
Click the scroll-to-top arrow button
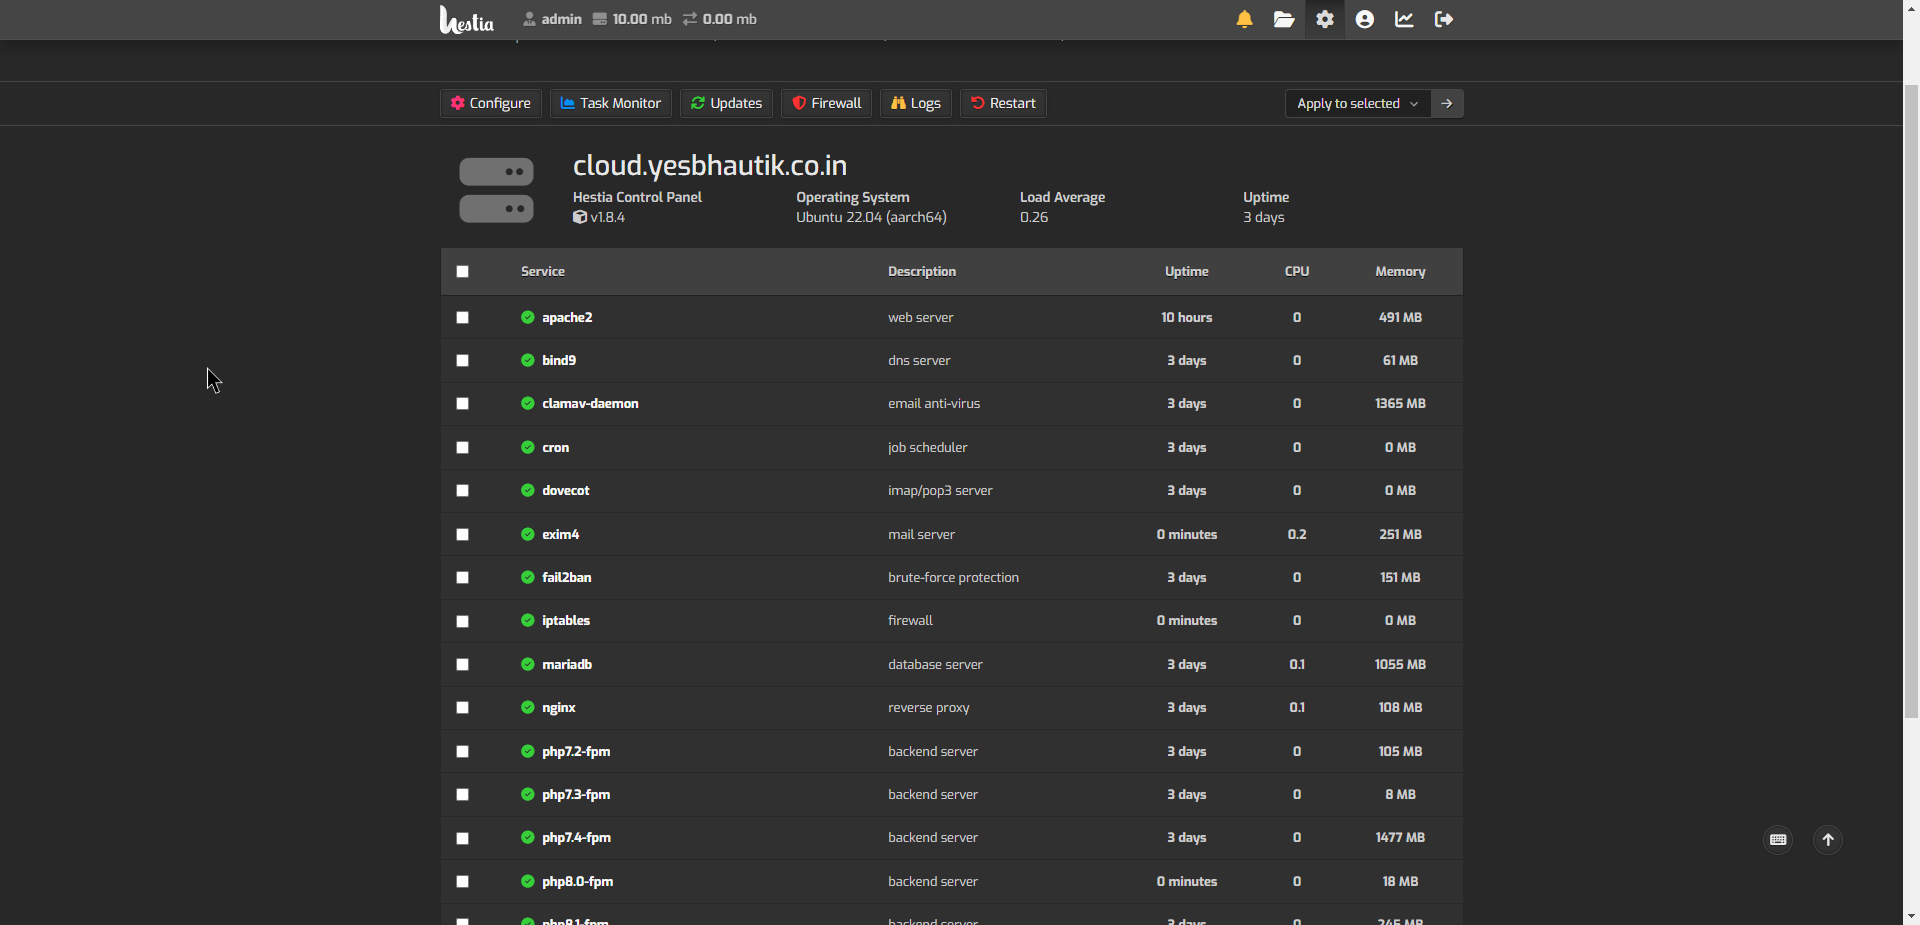1828,840
